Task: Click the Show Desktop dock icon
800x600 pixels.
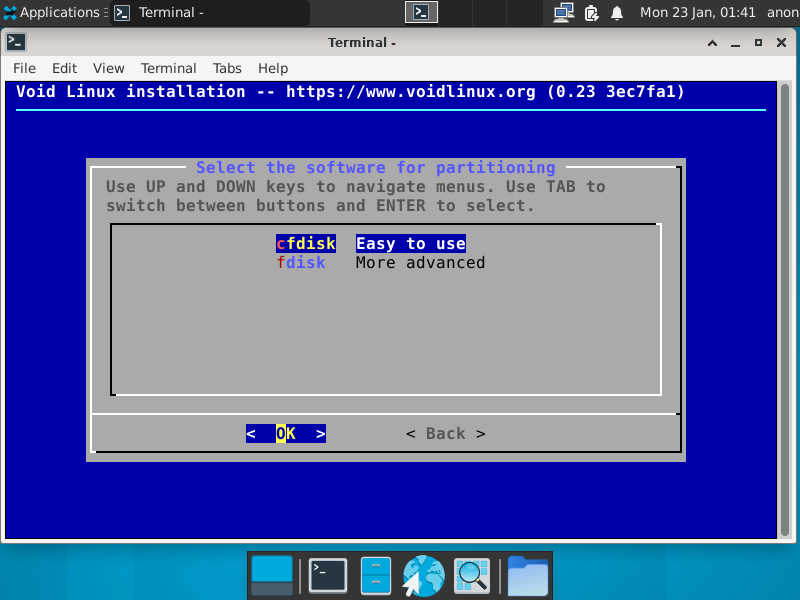Action: (x=272, y=576)
